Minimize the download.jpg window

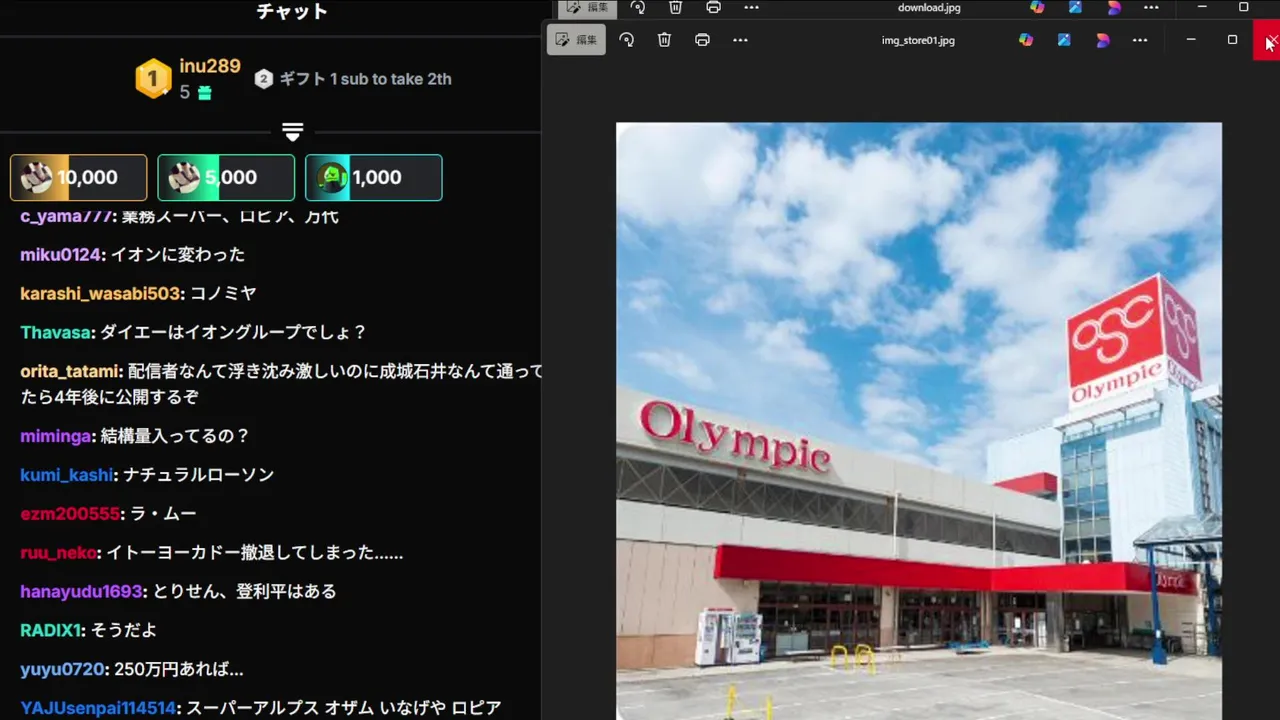1202,7
